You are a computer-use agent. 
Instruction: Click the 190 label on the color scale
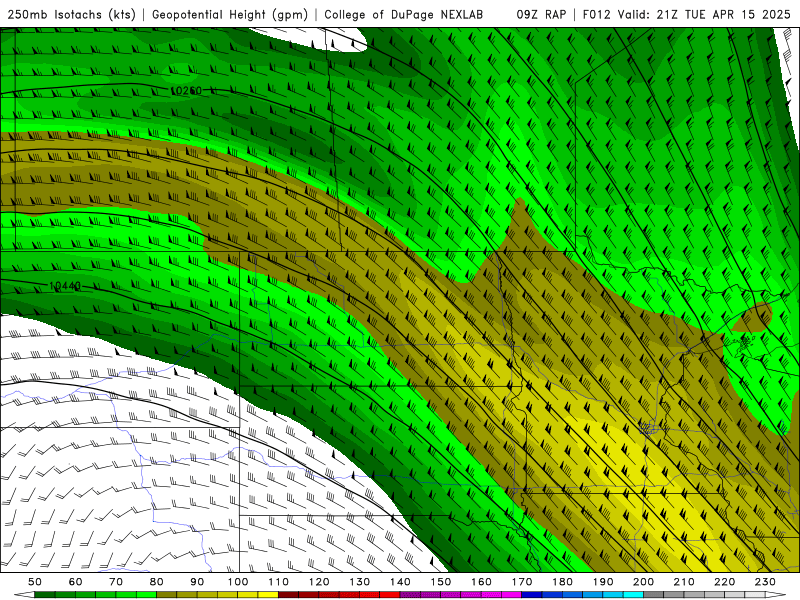tap(603, 582)
